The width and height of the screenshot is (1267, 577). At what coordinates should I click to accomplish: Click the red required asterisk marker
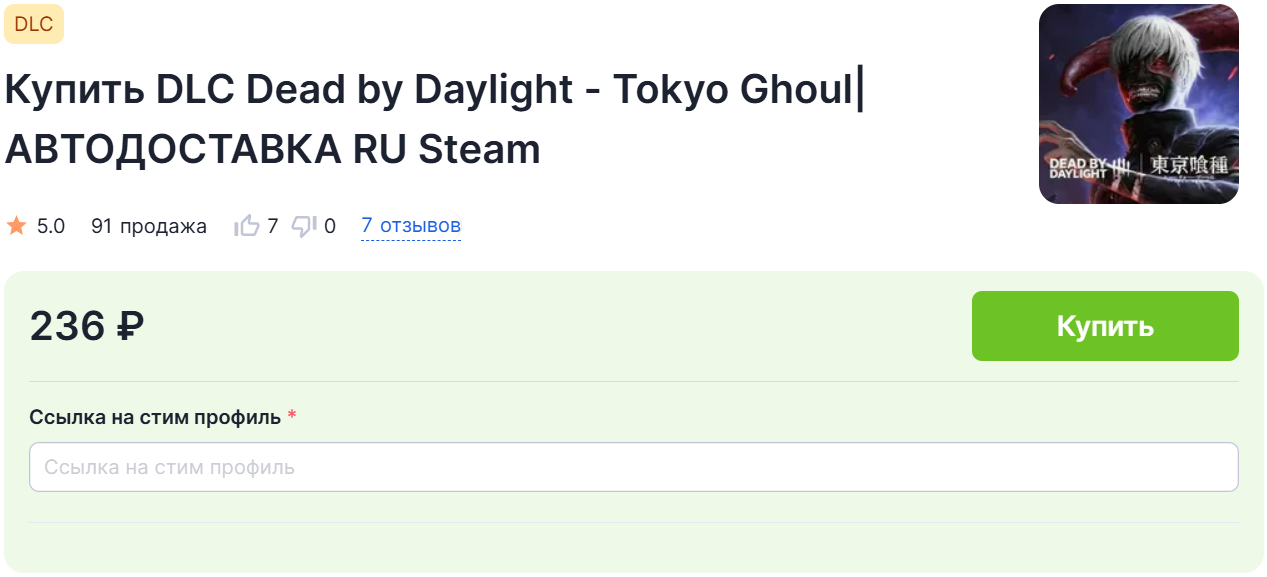[x=292, y=417]
